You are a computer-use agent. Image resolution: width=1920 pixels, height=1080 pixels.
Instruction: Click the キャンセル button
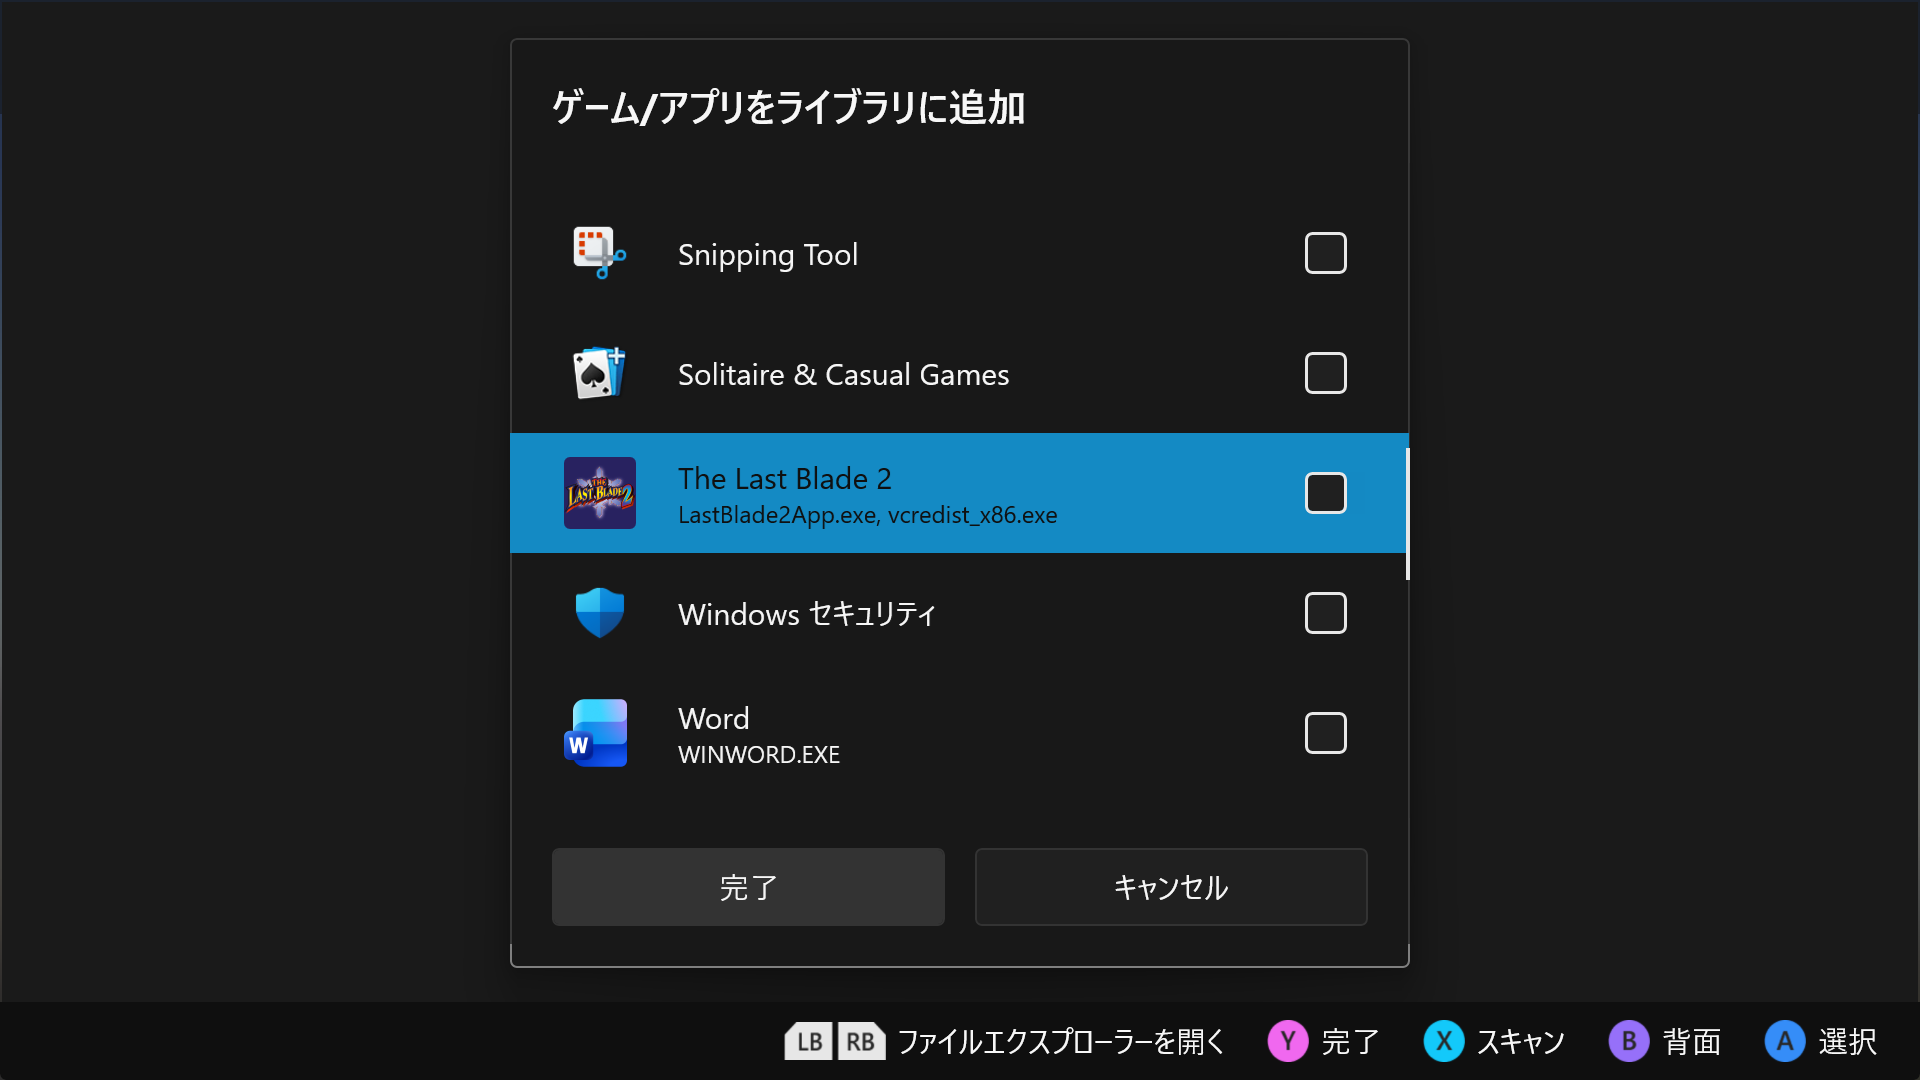[x=1171, y=887]
